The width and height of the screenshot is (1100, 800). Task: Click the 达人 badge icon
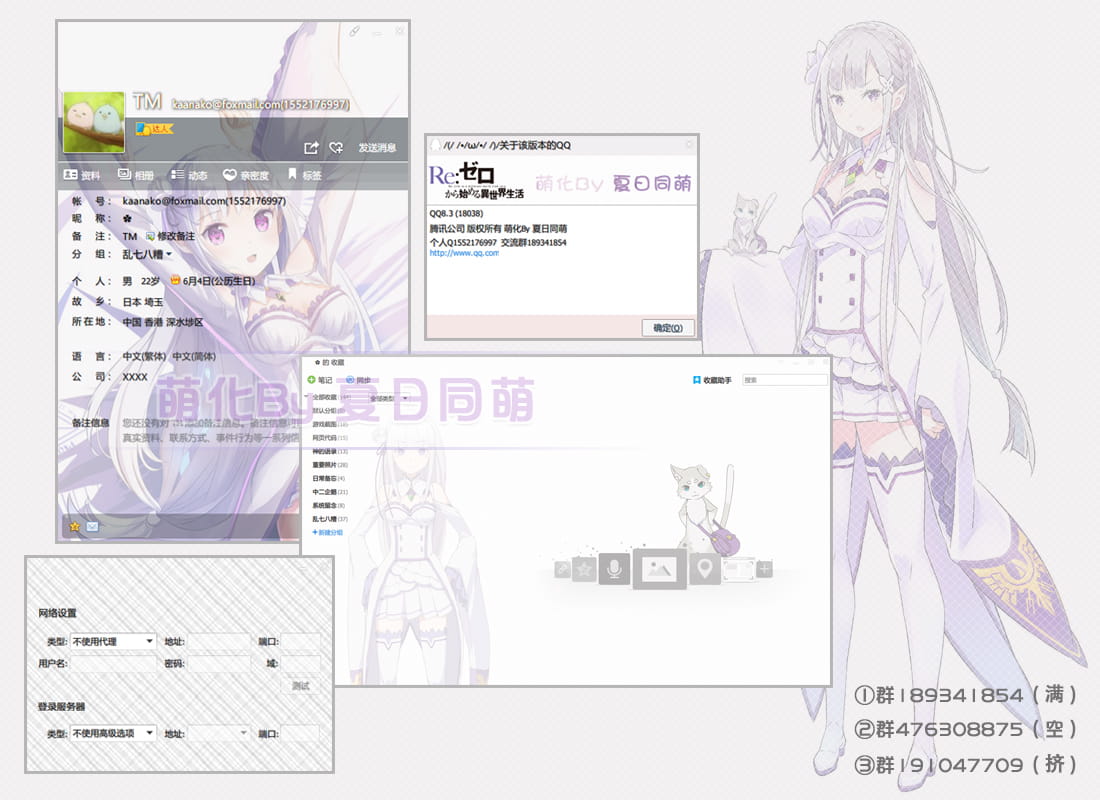click(154, 128)
